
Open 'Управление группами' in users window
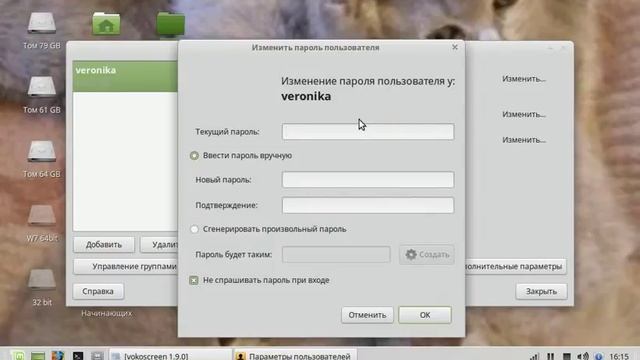(126, 266)
